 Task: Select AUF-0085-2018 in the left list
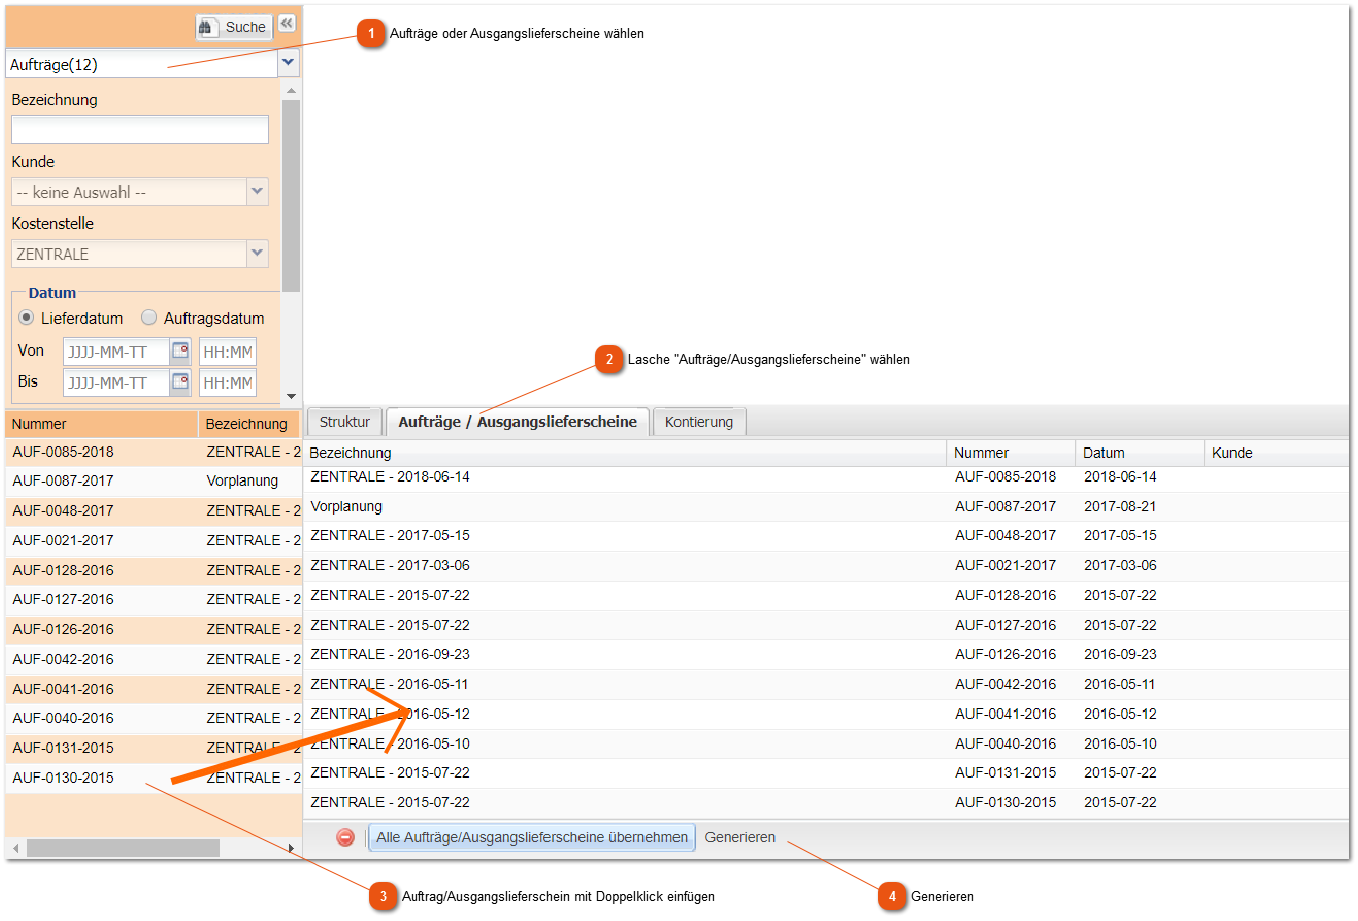(153, 452)
